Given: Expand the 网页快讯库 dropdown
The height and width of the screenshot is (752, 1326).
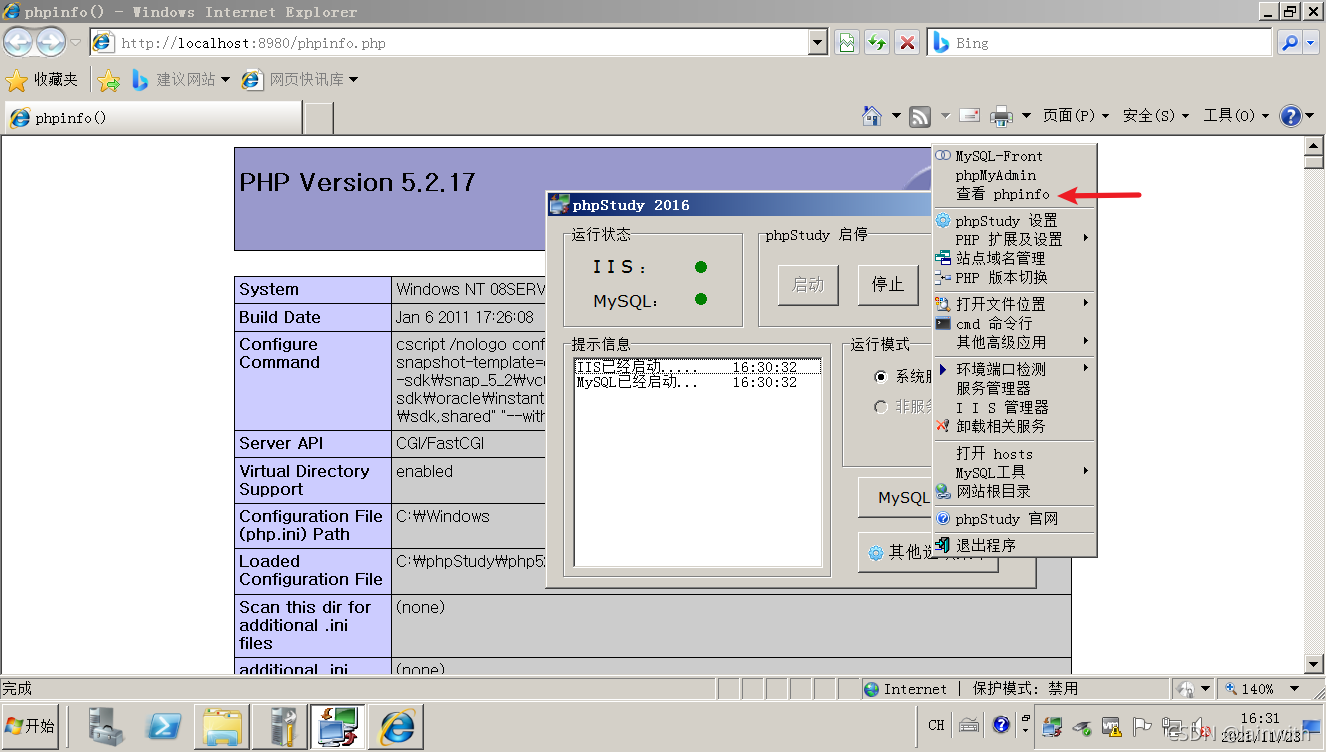Looking at the screenshot, I should pos(353,80).
